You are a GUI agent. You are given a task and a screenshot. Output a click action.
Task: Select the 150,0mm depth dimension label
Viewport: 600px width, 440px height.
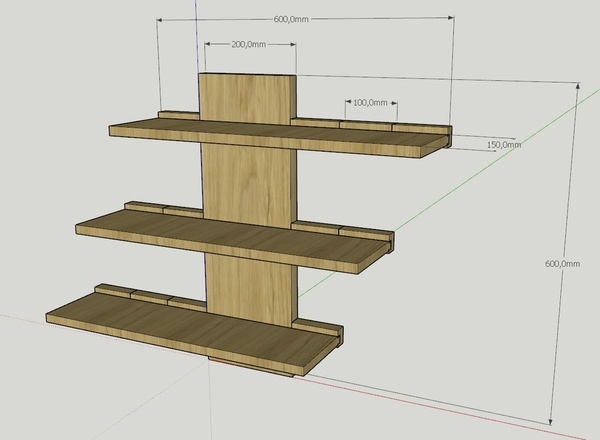505,145
